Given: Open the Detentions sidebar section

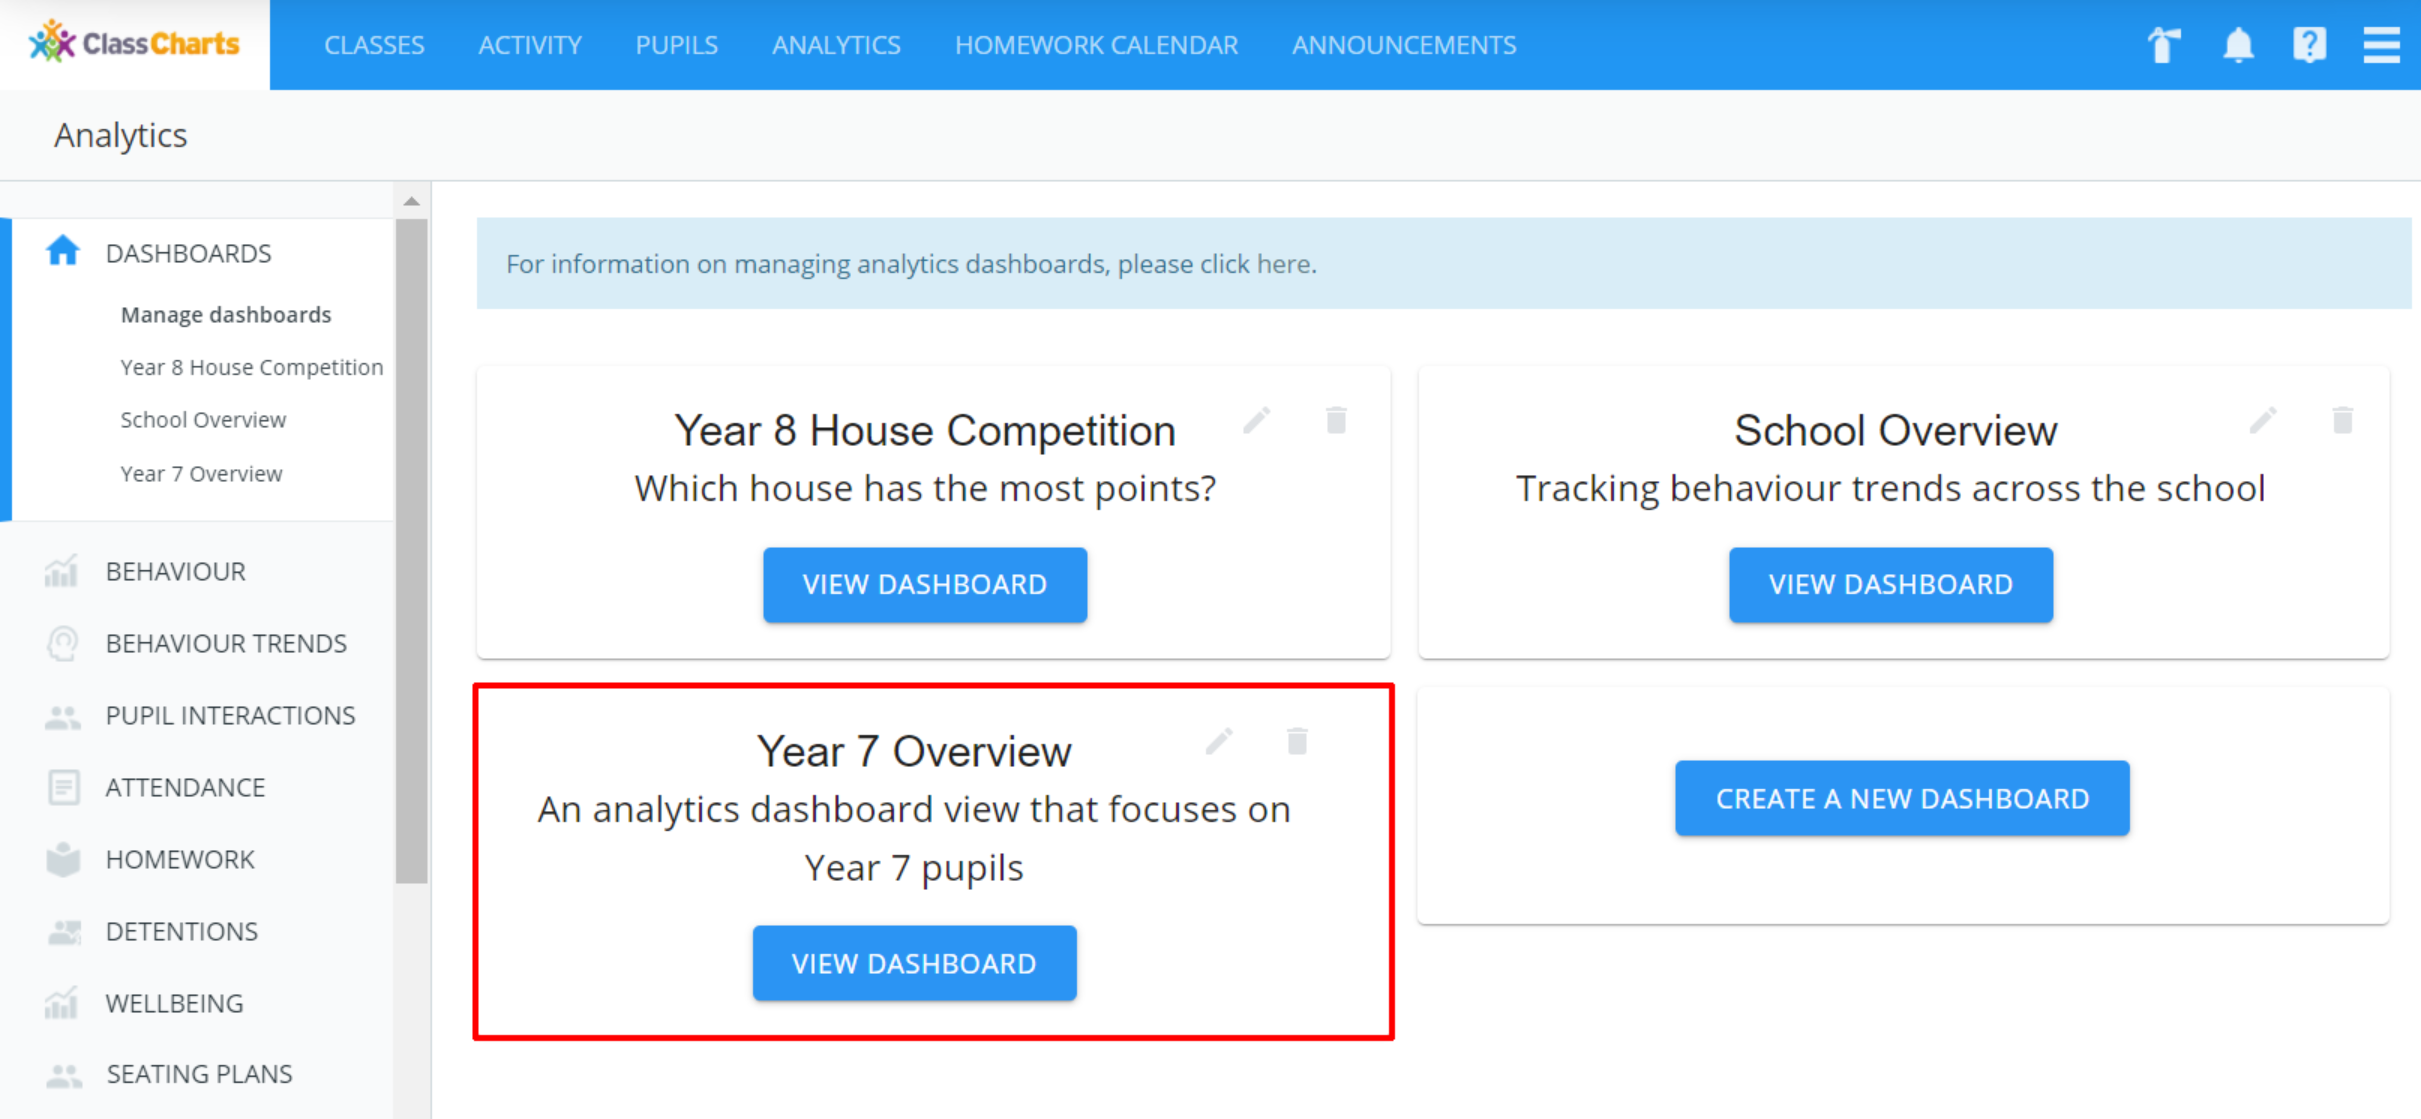Looking at the screenshot, I should point(181,931).
